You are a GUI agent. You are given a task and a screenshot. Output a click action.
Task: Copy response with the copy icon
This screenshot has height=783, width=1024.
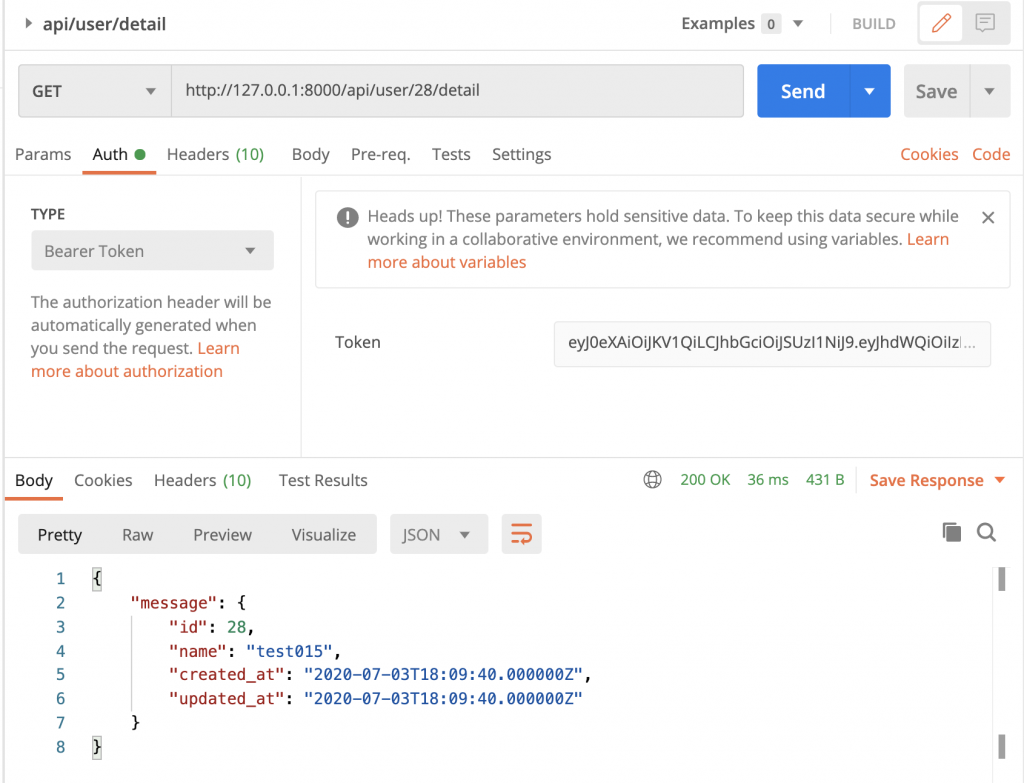pos(951,533)
